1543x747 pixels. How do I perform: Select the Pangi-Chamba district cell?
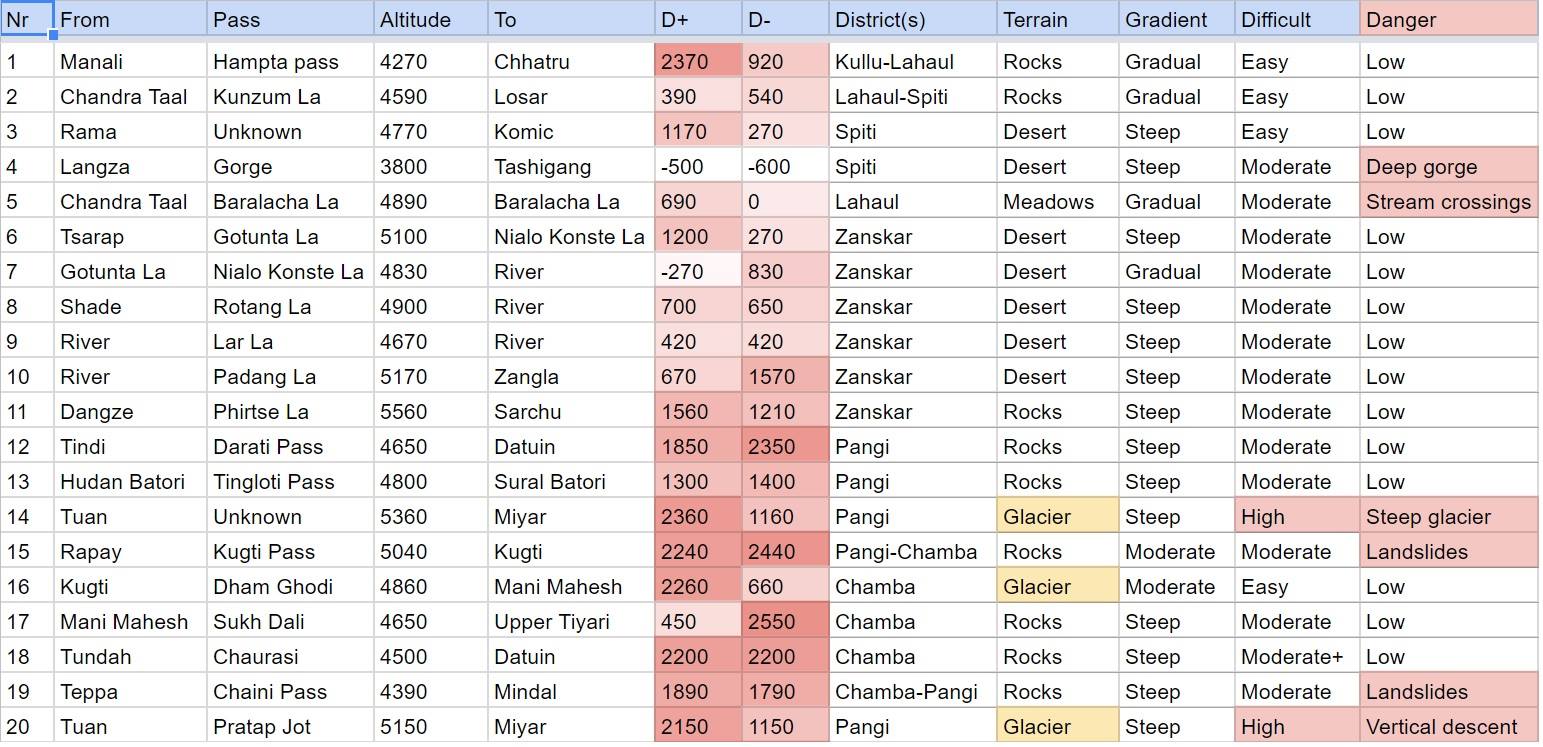[913, 552]
